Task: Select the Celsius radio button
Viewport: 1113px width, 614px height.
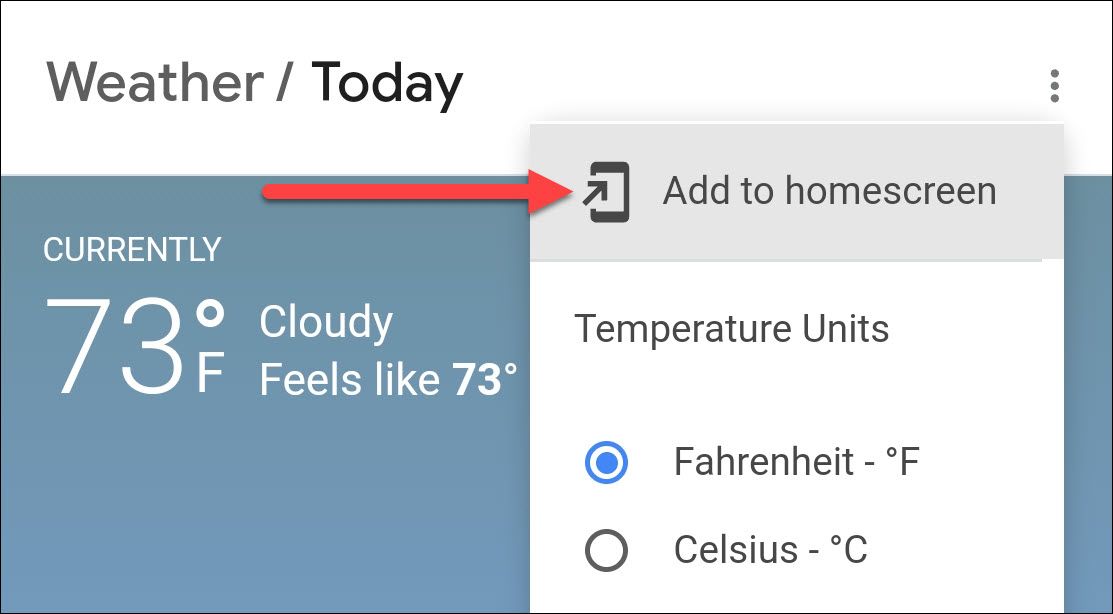Action: (605, 549)
